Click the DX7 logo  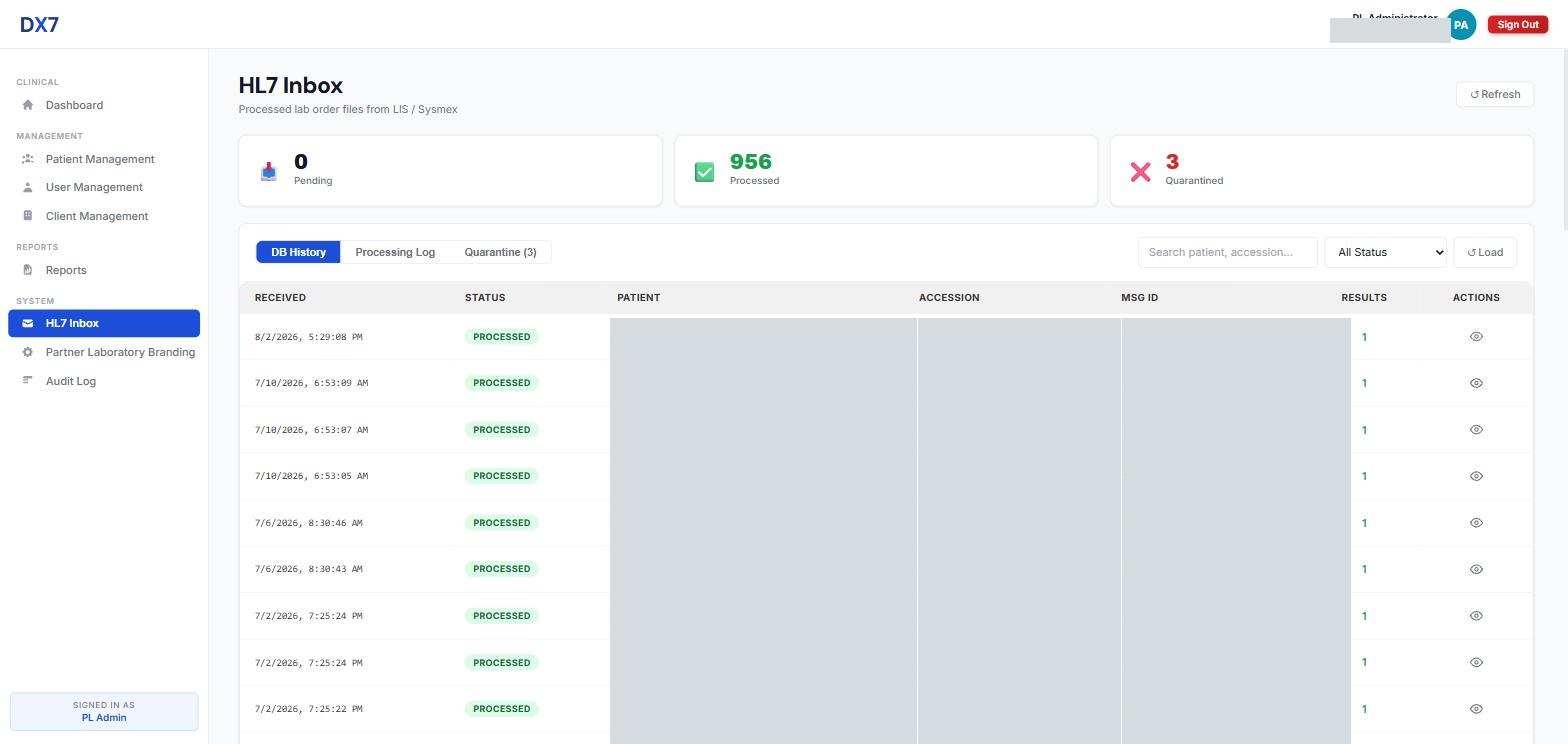(39, 25)
